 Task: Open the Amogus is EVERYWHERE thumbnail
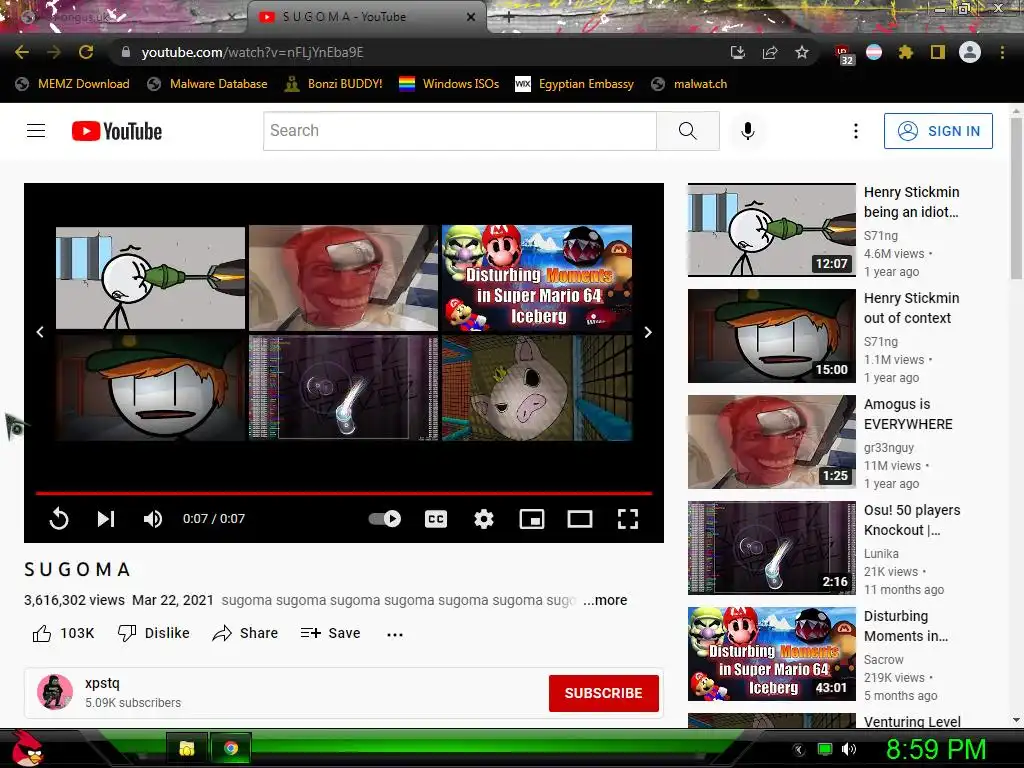tap(771, 441)
